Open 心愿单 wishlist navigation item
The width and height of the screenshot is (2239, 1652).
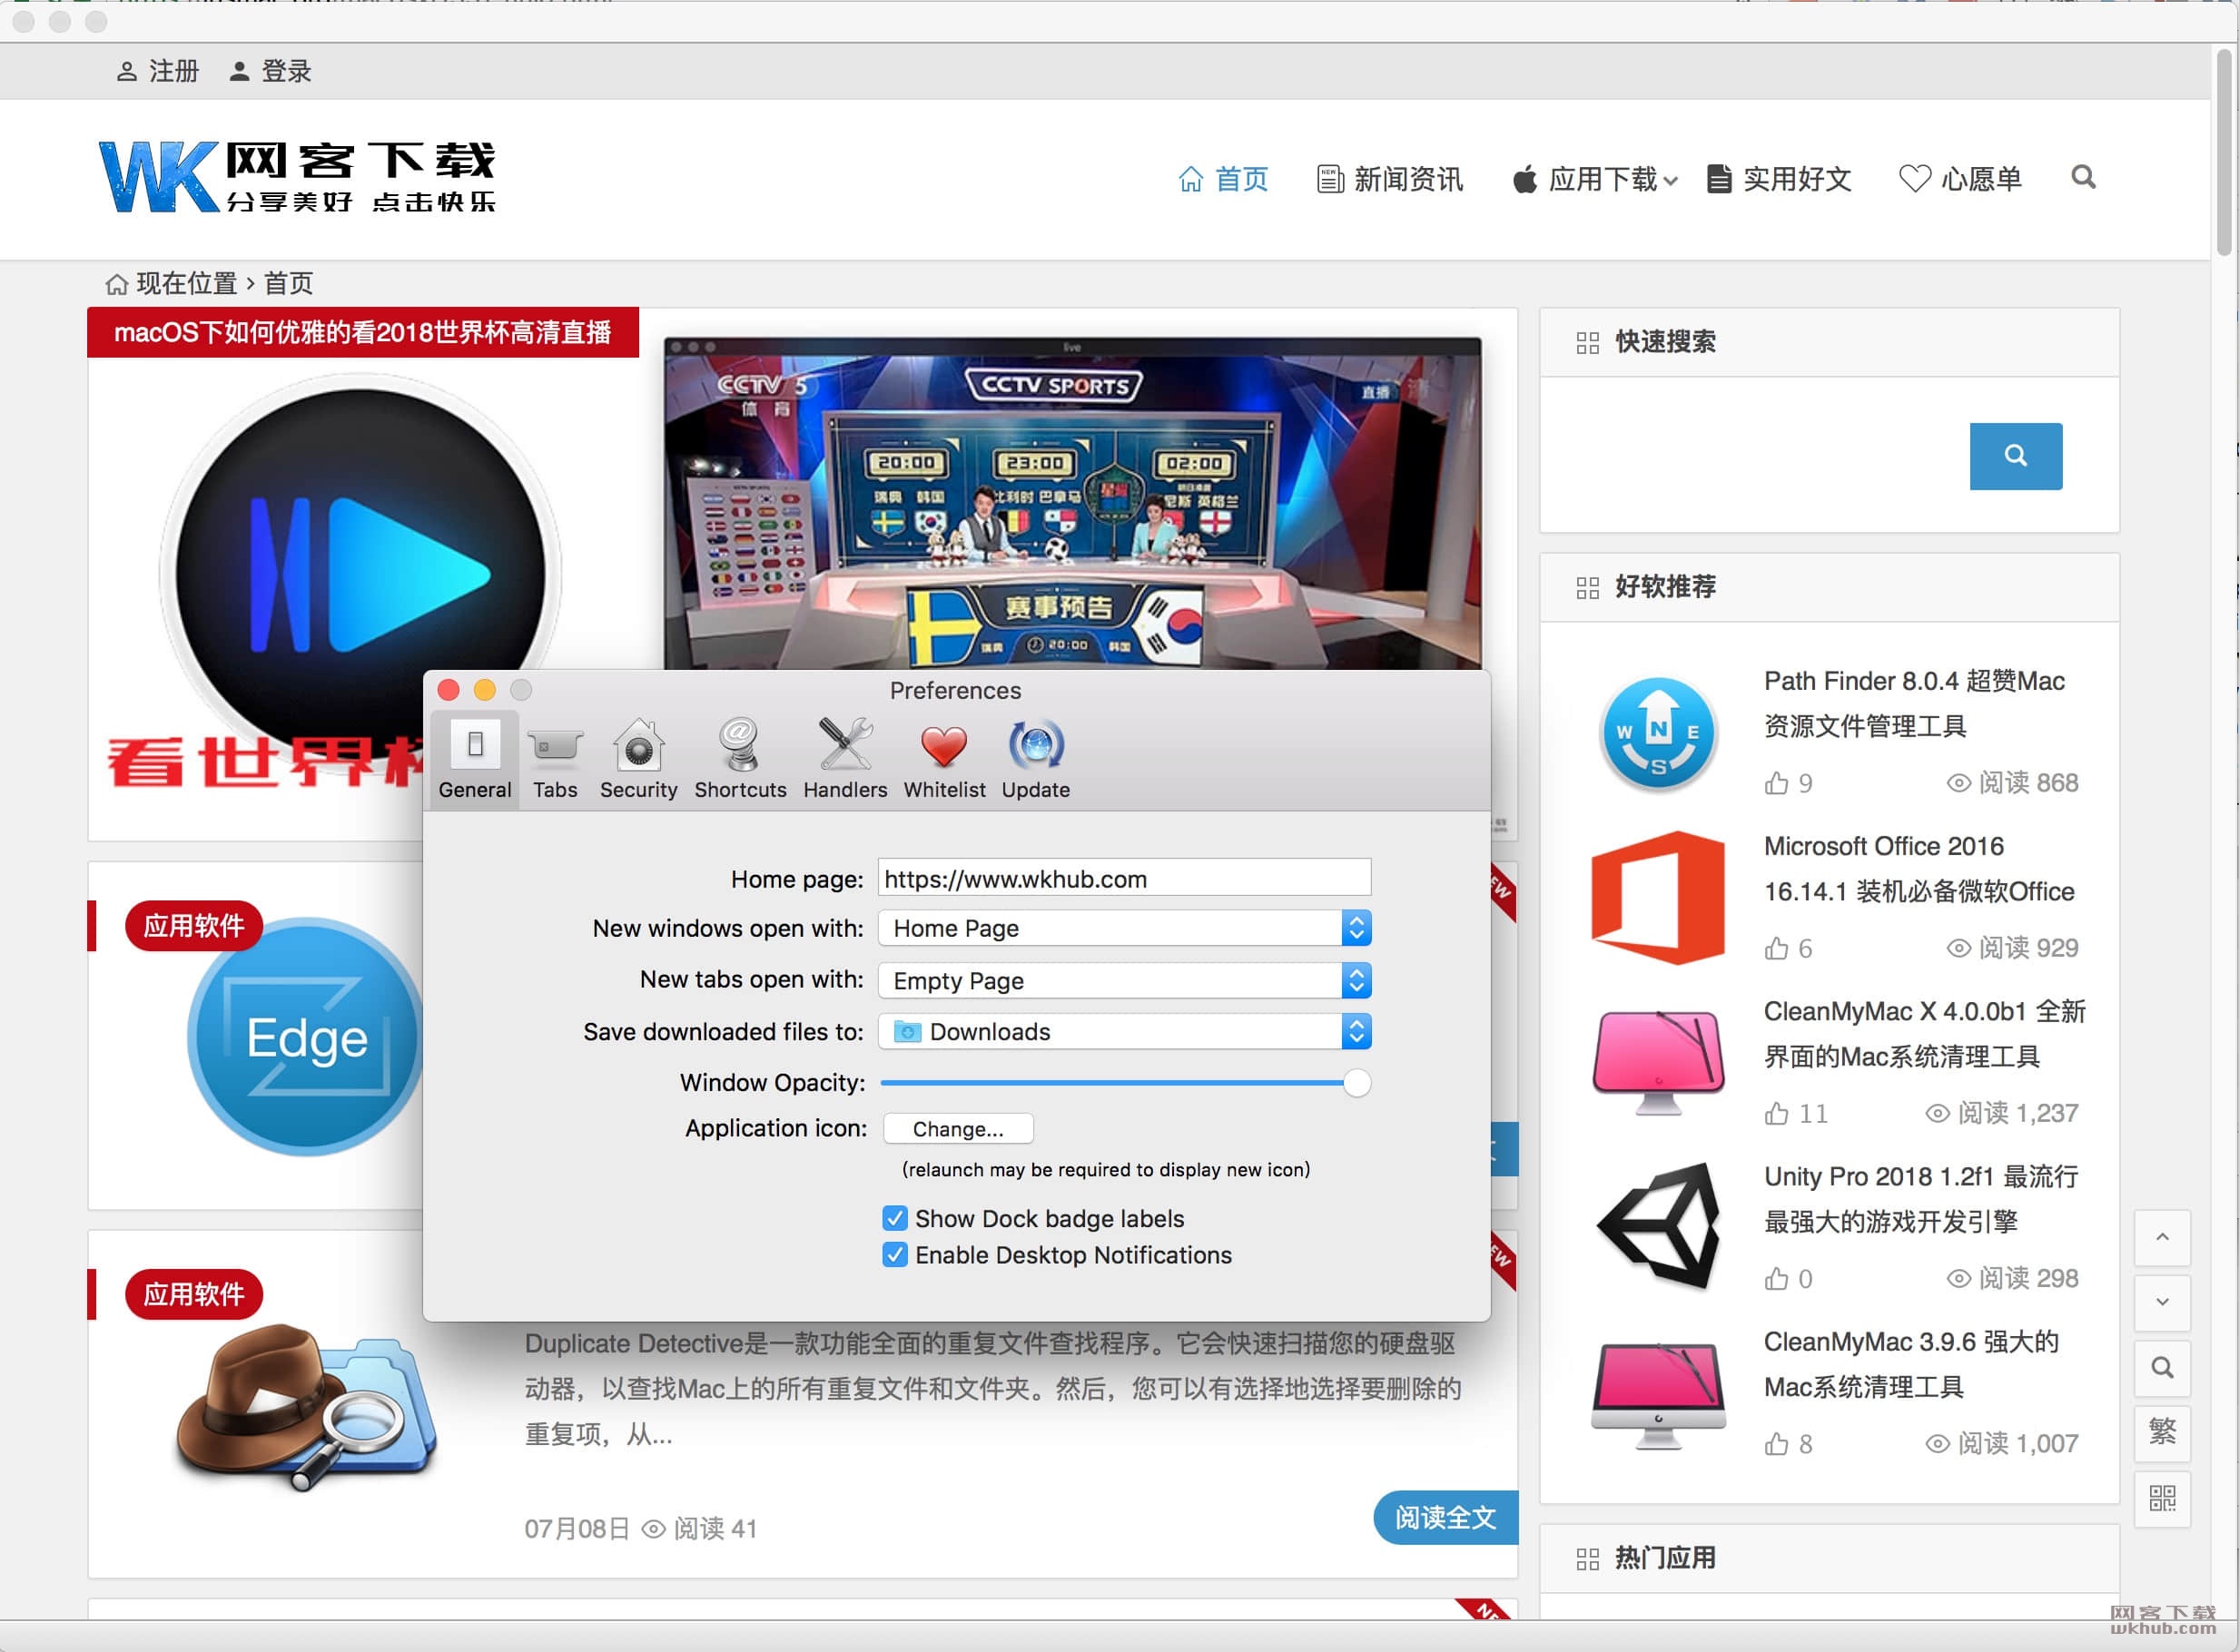tap(1960, 179)
